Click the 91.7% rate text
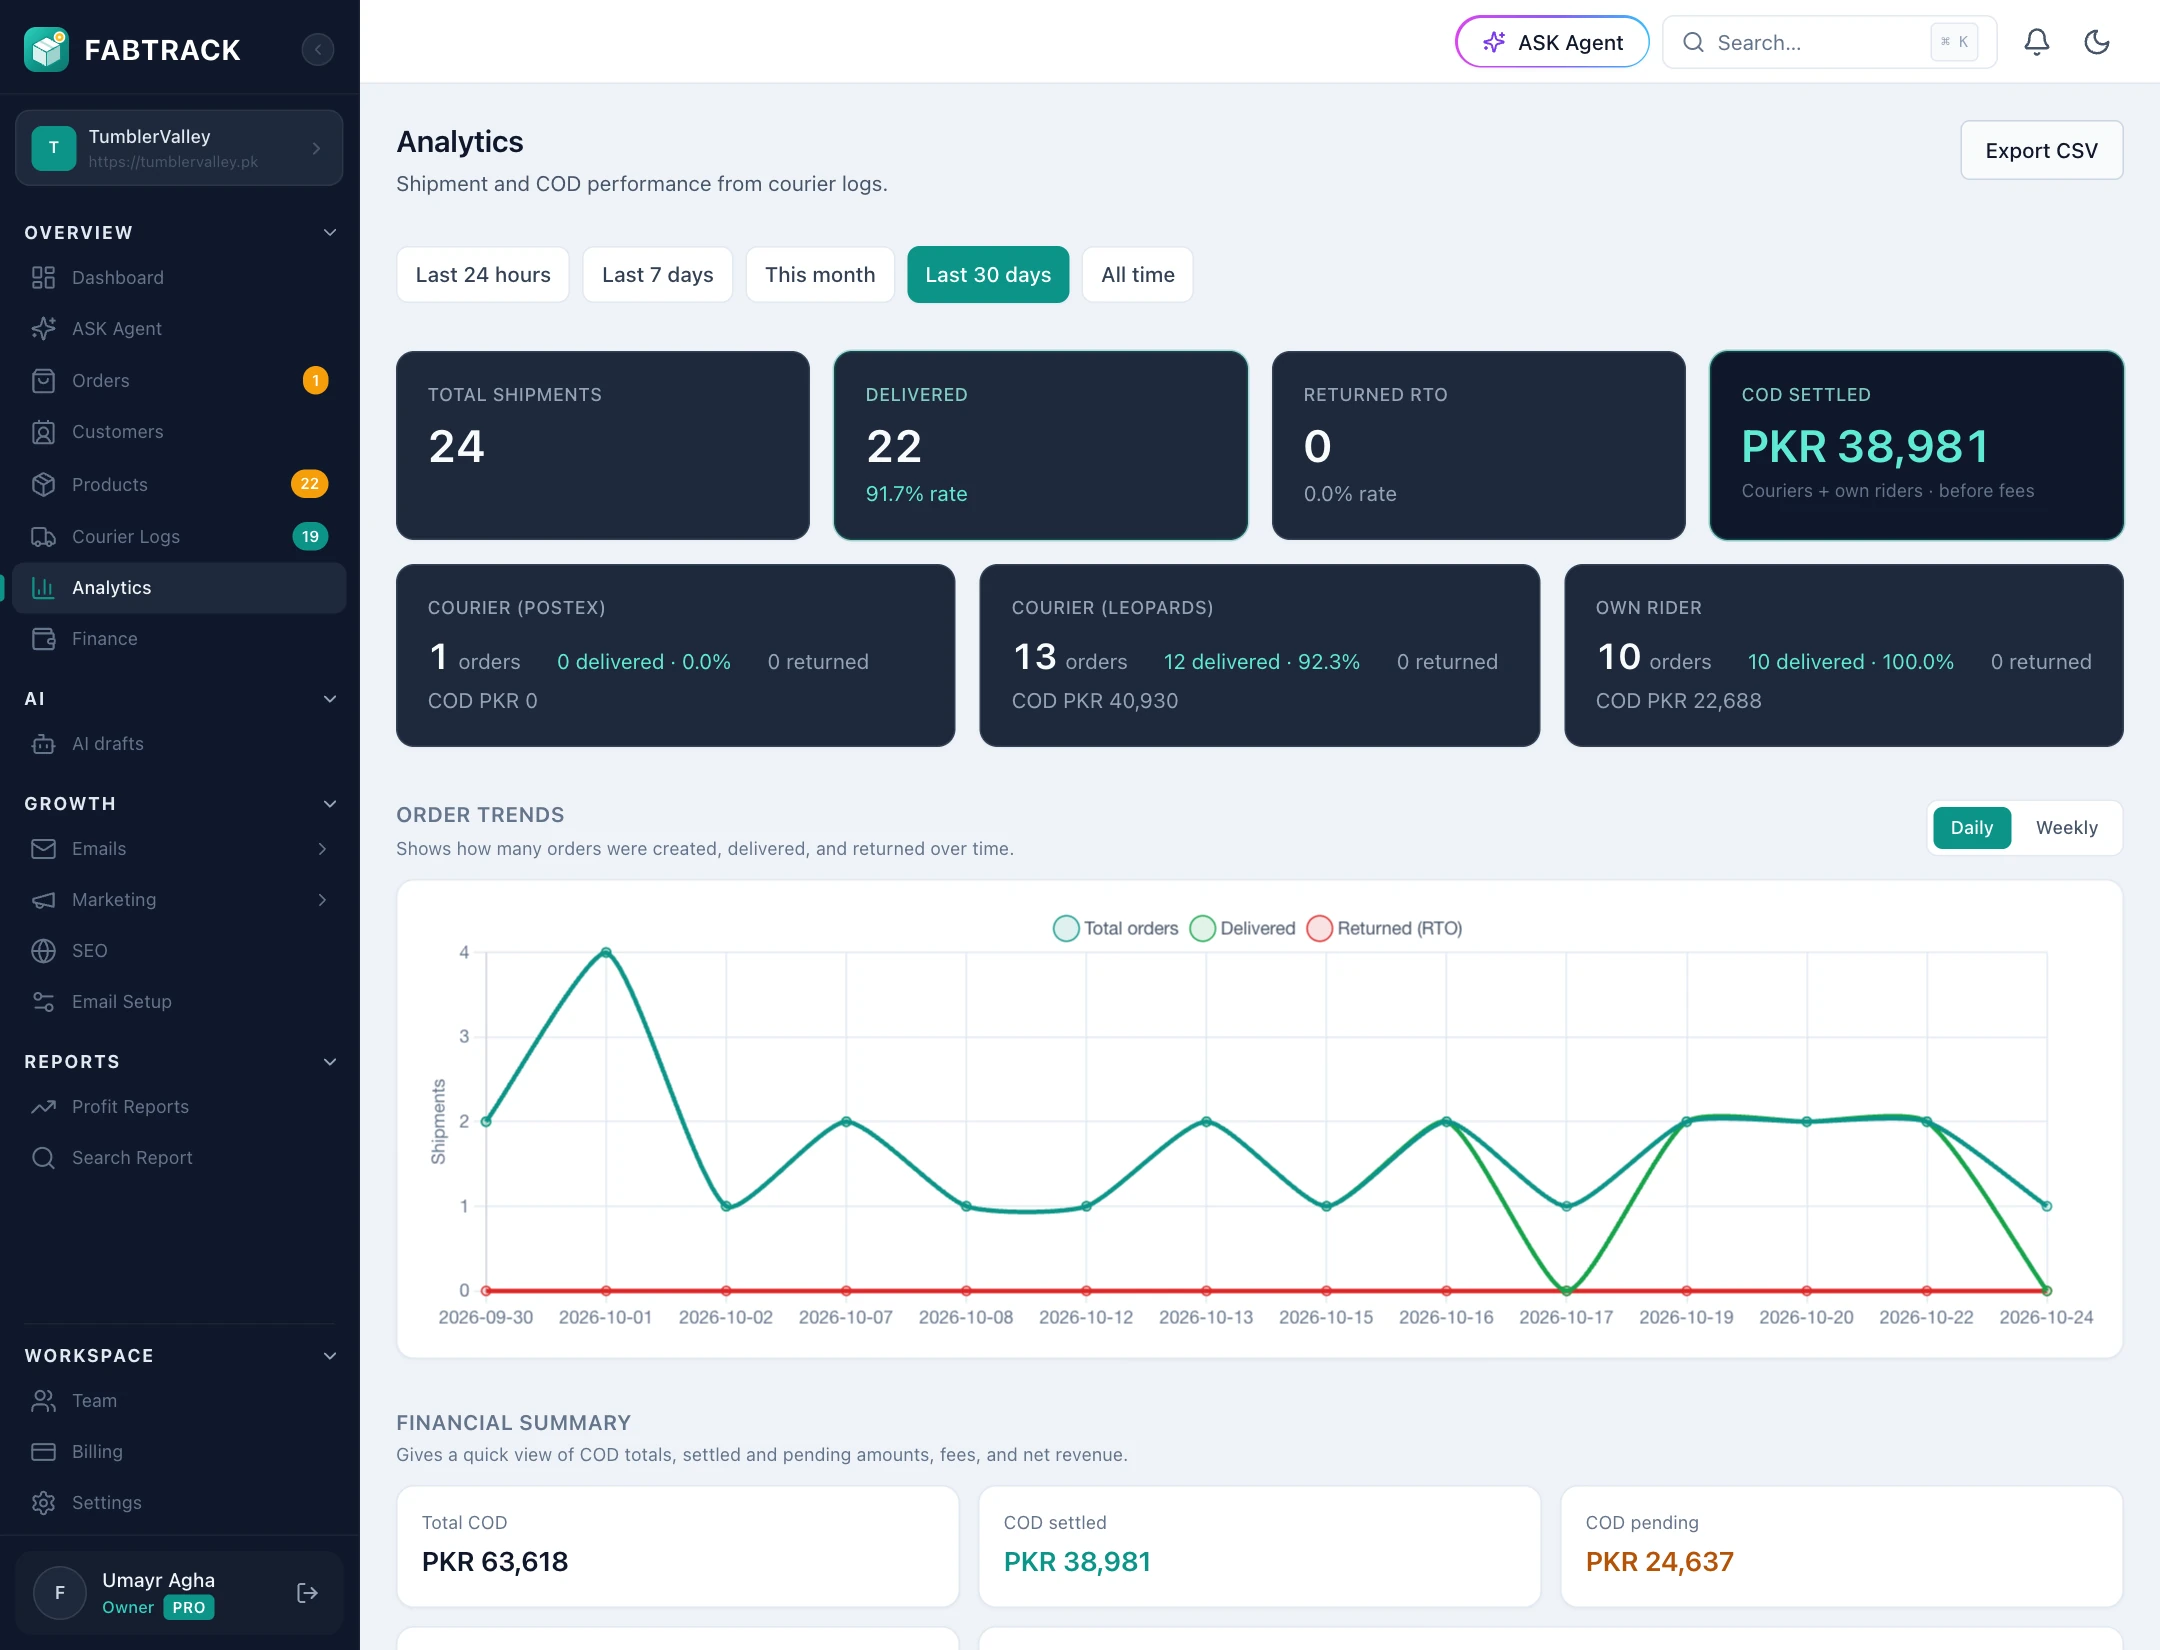Viewport: 2160px width, 1650px height. 916,493
